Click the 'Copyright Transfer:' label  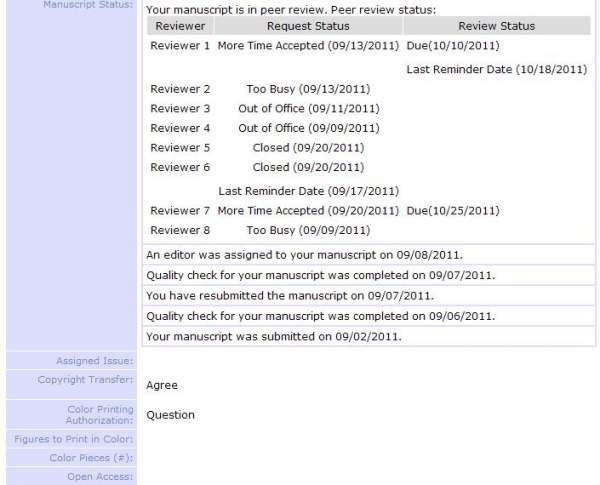click(86, 379)
